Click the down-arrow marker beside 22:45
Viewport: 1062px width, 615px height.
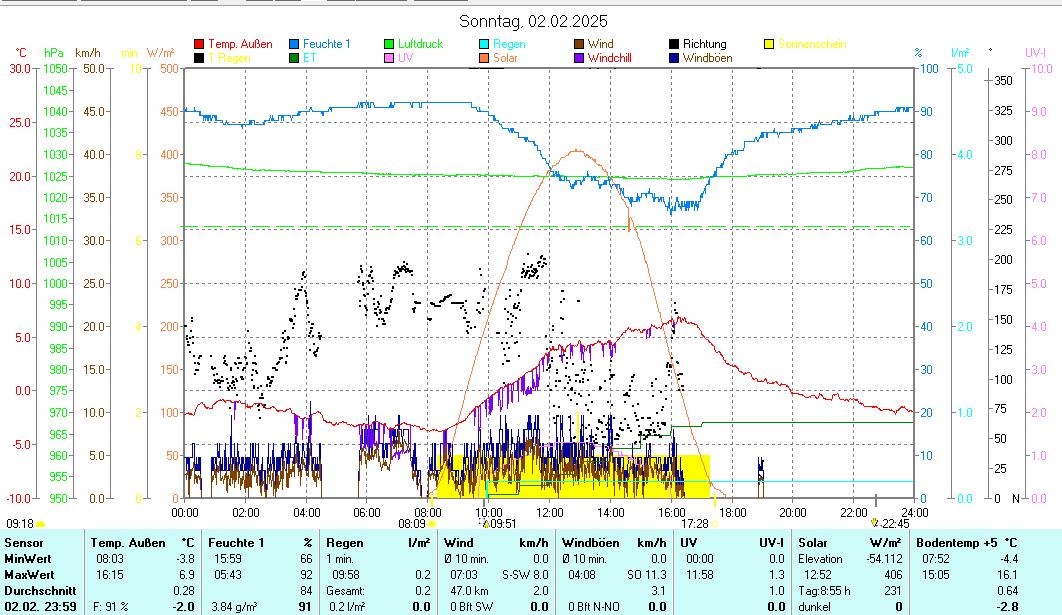874,523
